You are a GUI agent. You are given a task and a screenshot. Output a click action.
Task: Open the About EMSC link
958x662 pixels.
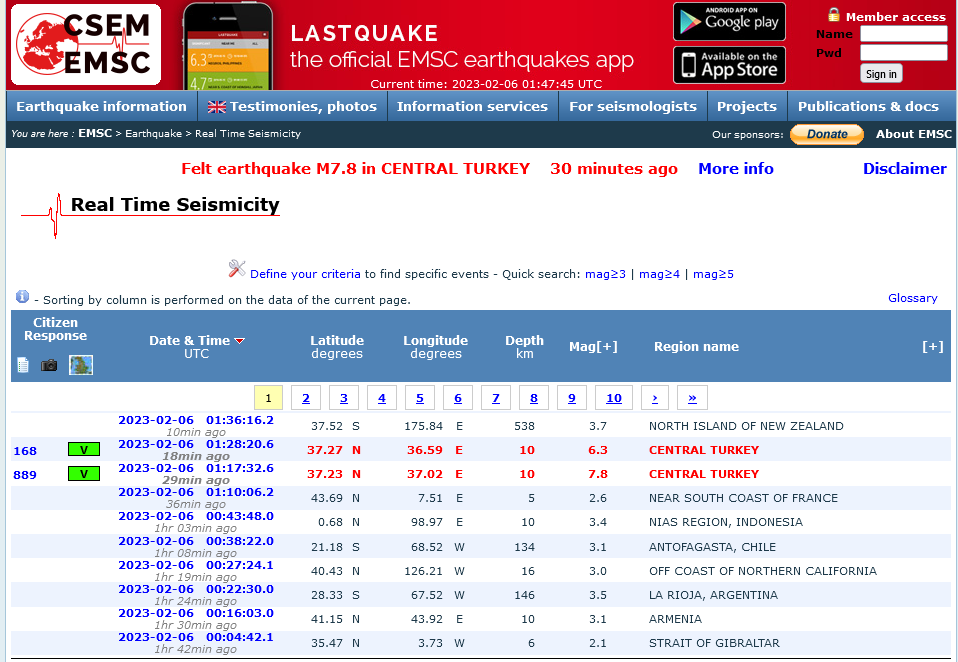coord(913,134)
